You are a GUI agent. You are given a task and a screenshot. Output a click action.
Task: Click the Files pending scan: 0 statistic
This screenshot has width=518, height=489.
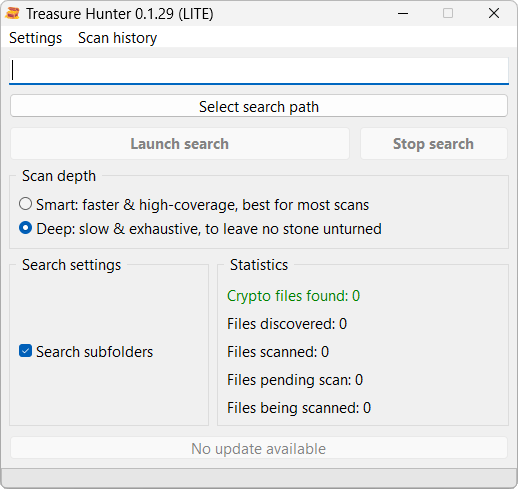295,380
